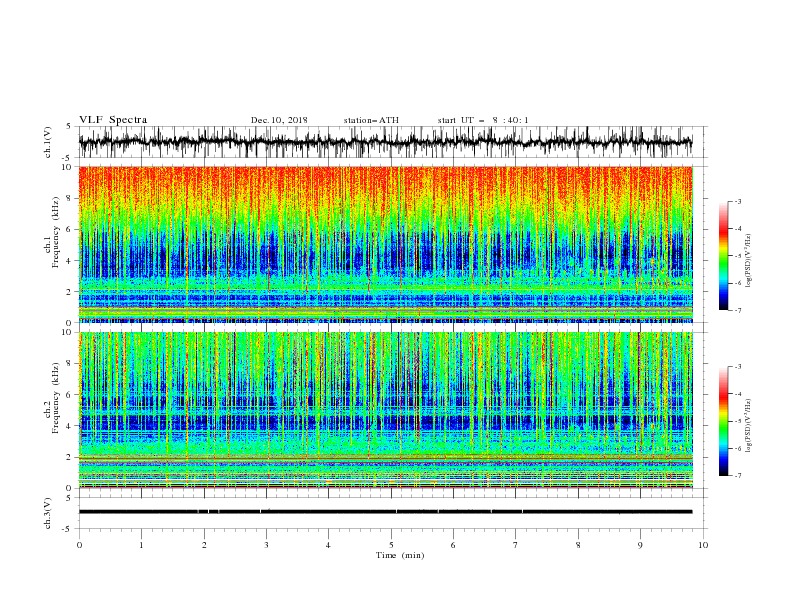The width and height of the screenshot is (792, 612).
Task: Click inside the ch.2 spectrogram panel
Action: click(385, 410)
